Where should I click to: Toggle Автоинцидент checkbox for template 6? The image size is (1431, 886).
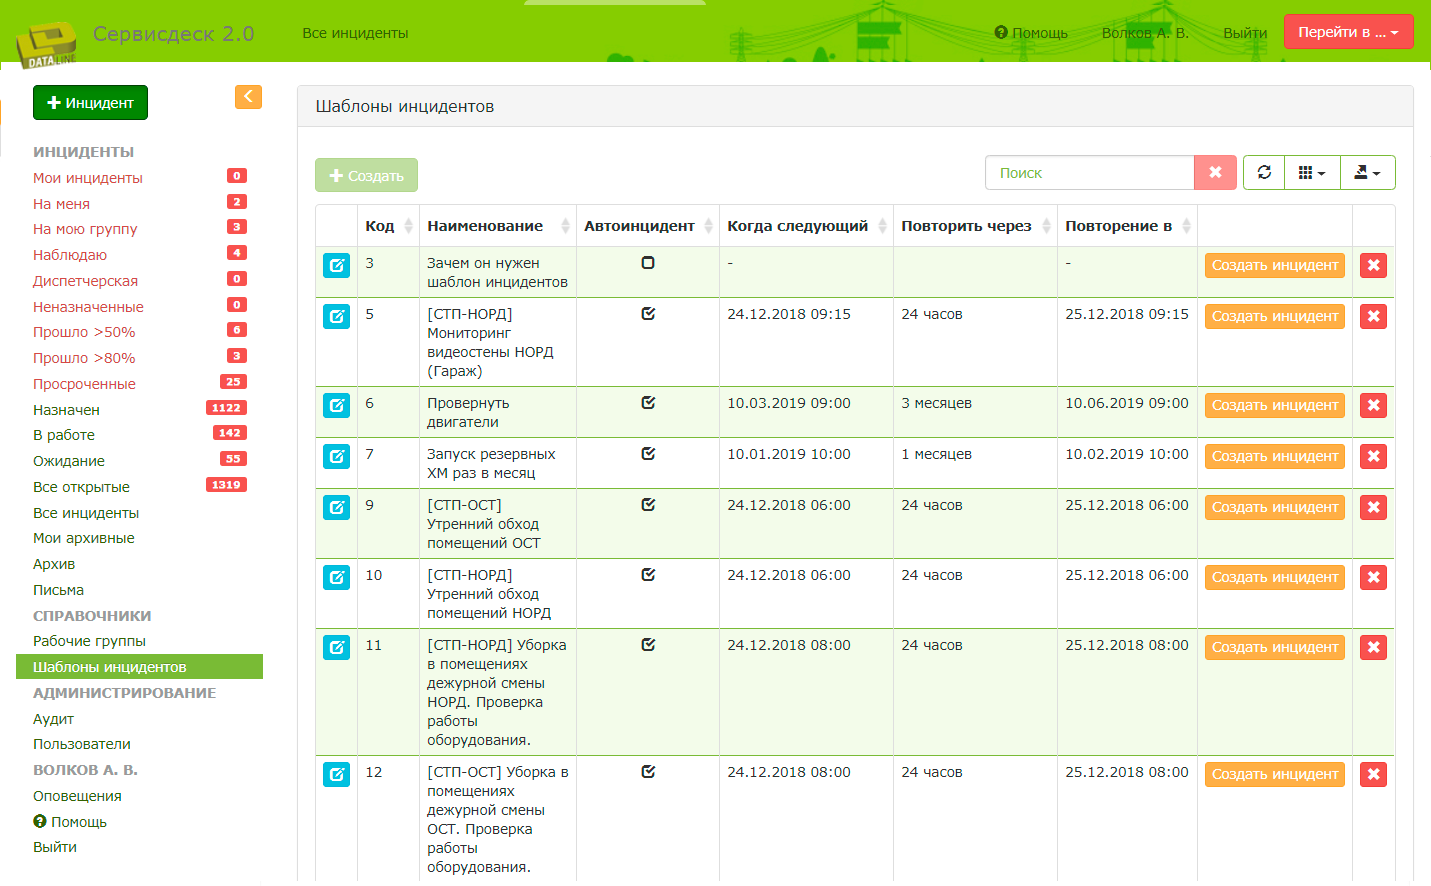(648, 403)
